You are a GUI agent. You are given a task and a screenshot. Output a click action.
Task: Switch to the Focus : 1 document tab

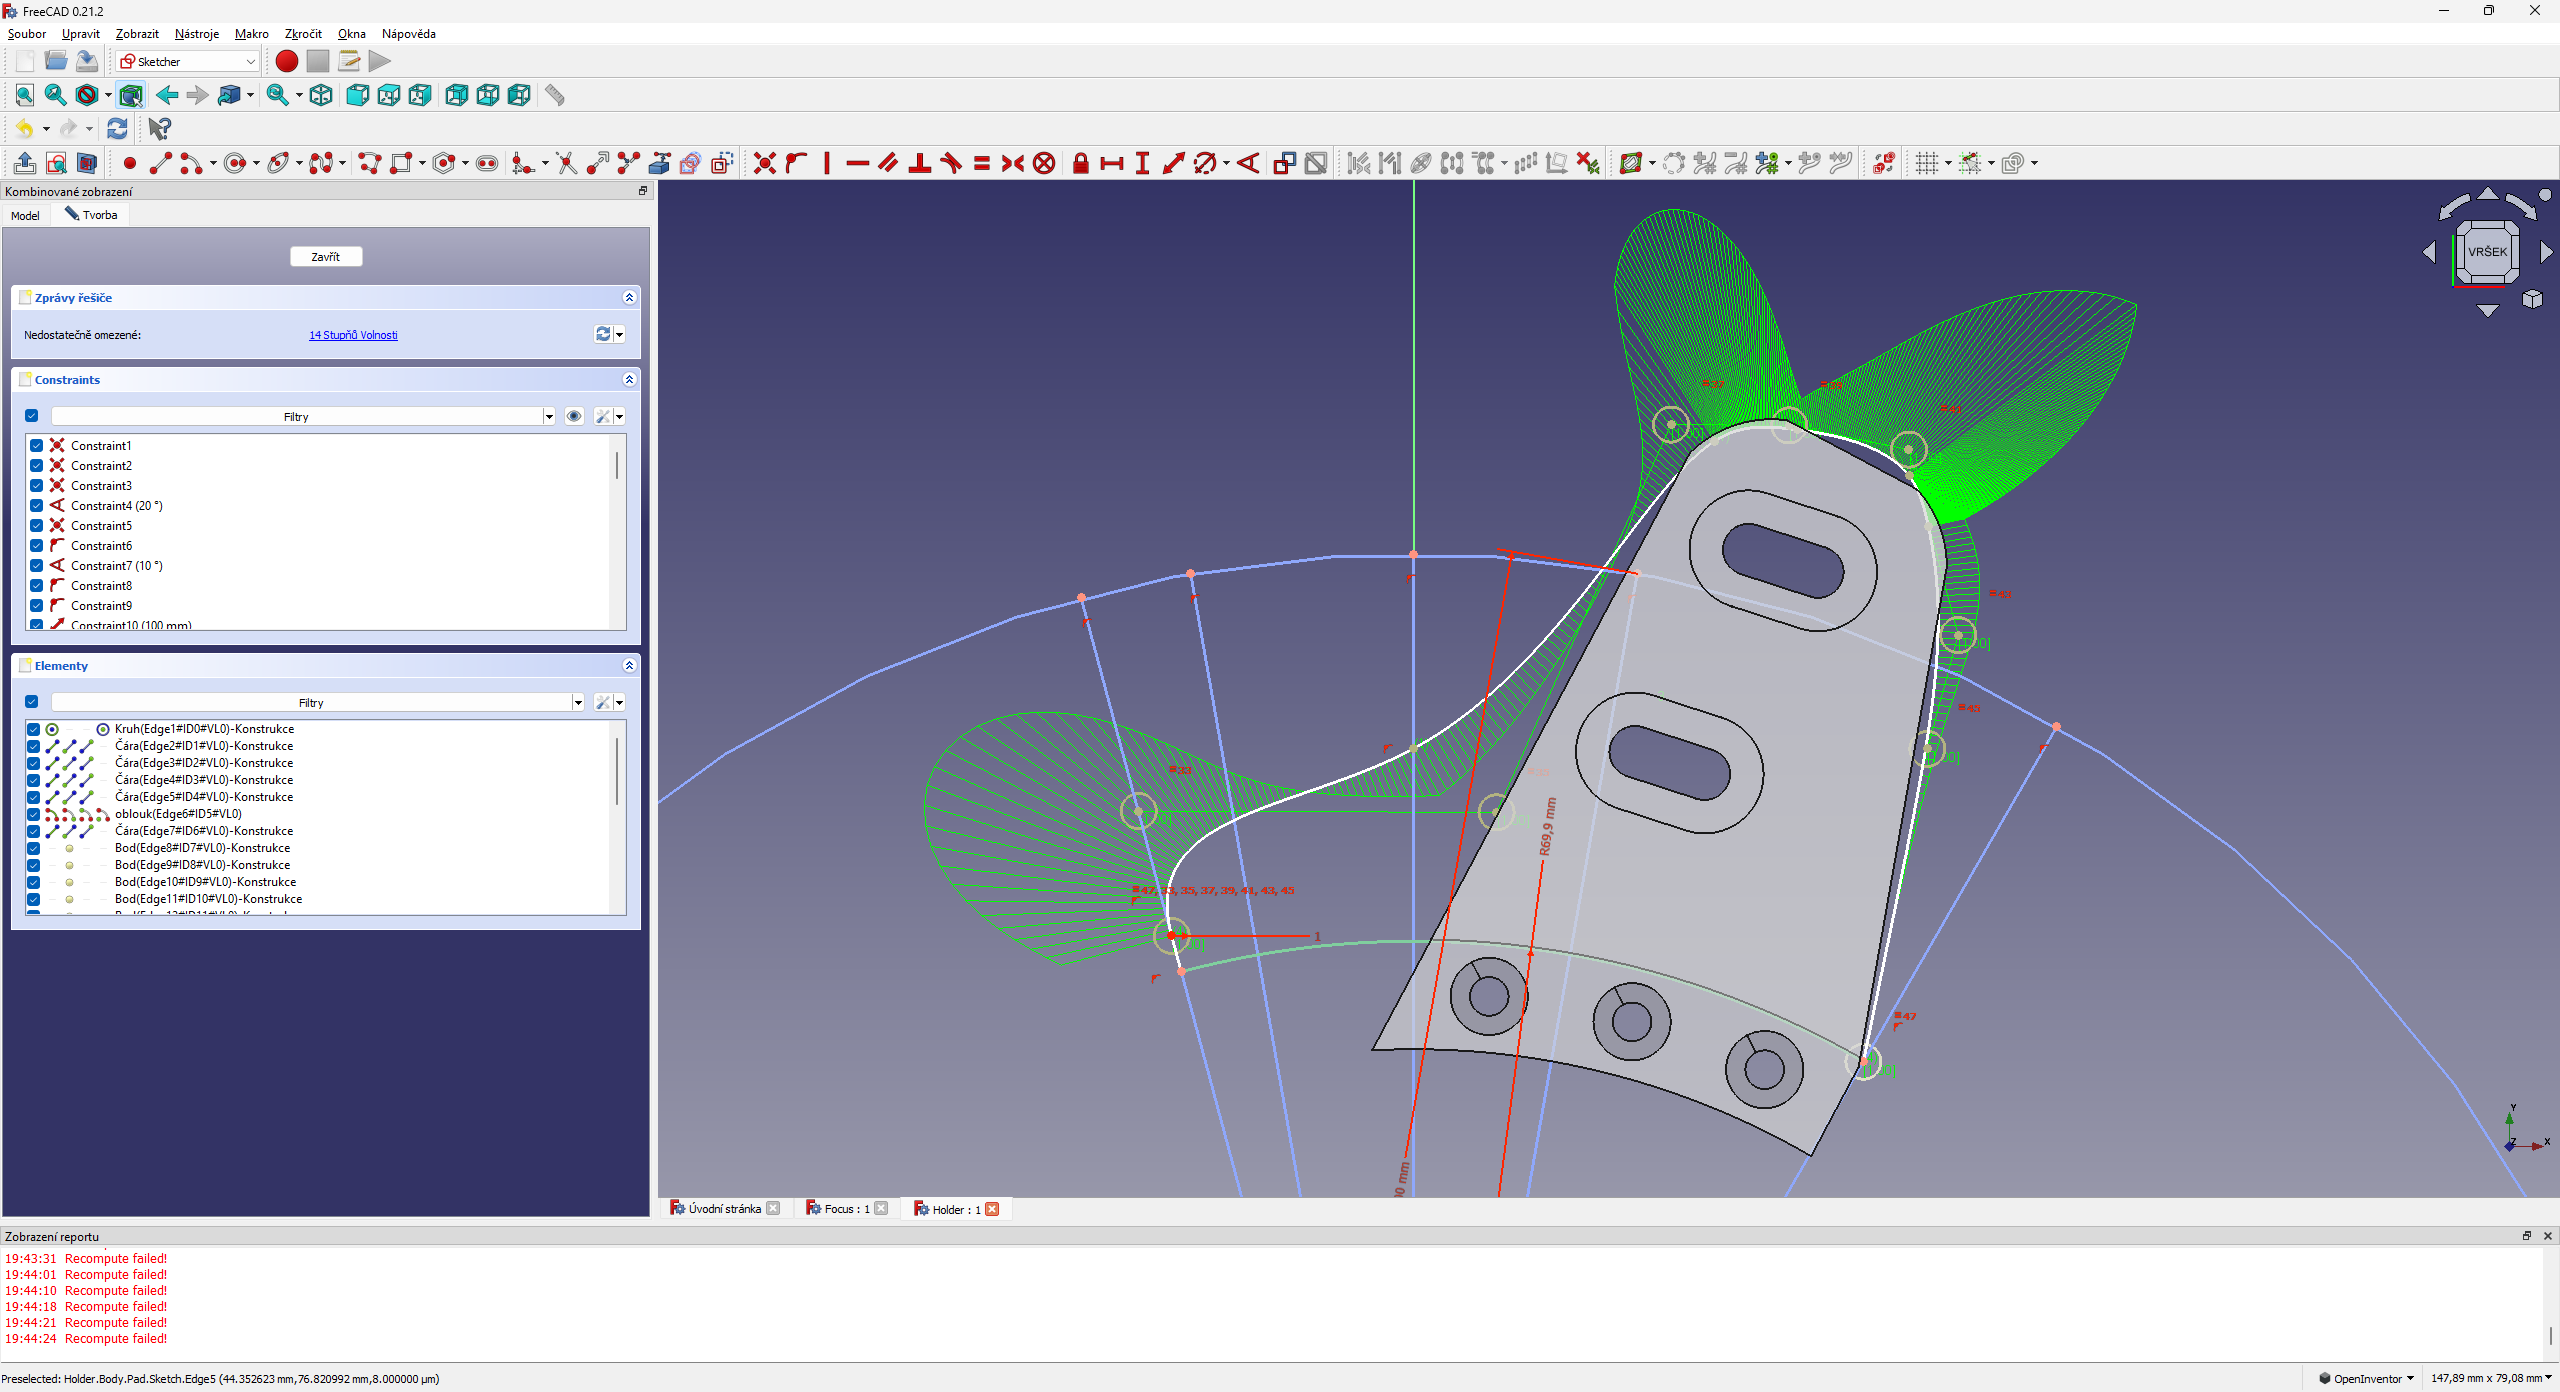(838, 1209)
